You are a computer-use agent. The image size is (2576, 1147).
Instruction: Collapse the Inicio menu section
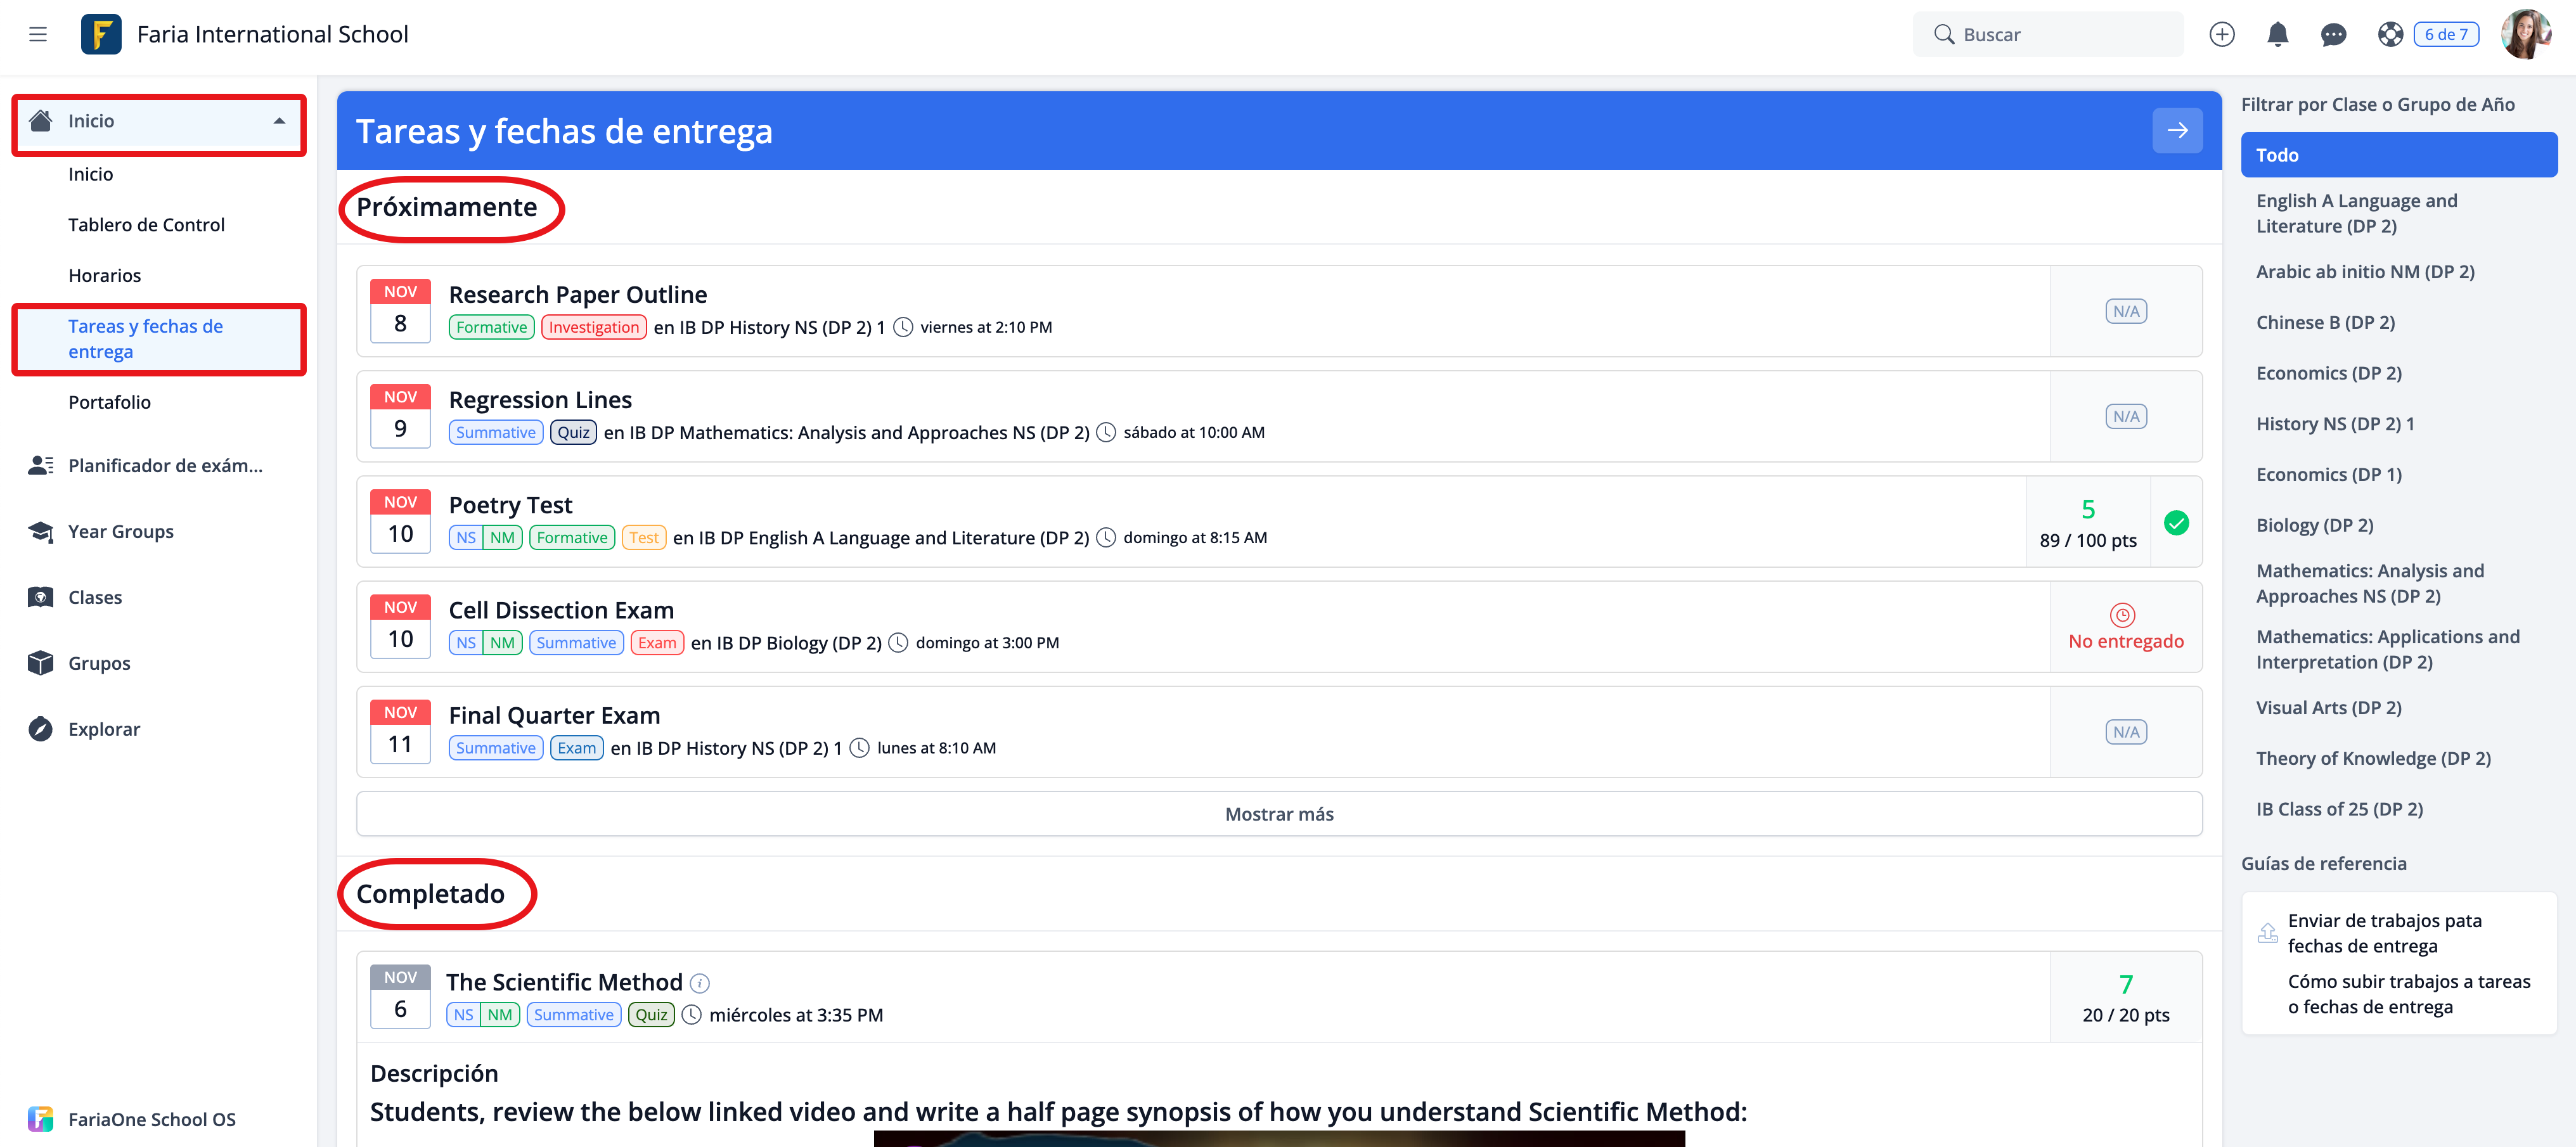click(x=279, y=121)
